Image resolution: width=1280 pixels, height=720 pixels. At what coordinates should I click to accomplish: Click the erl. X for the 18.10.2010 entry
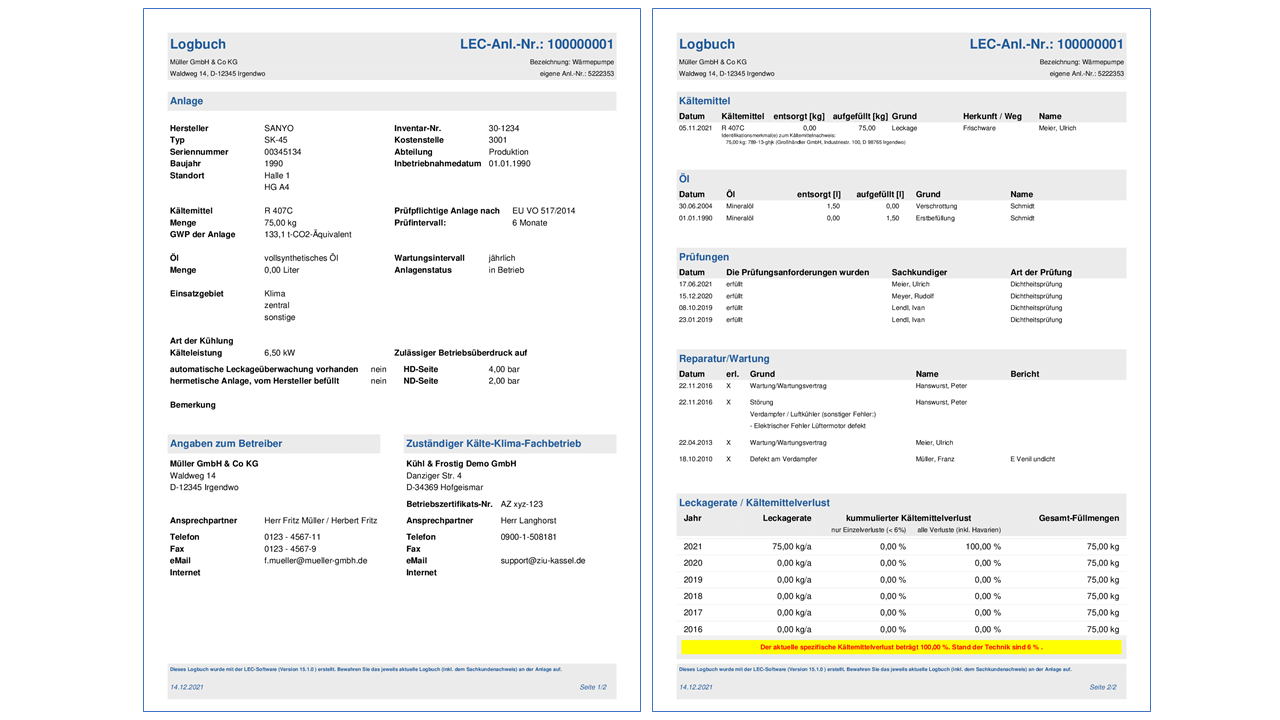pyautogui.click(x=728, y=459)
